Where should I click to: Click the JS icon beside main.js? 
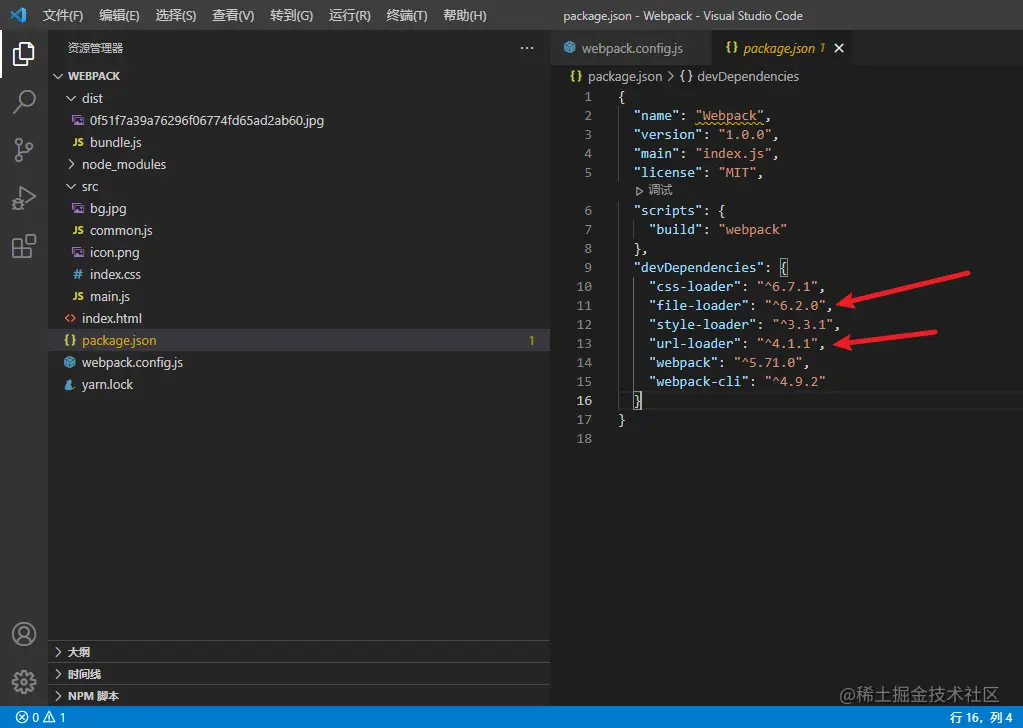(78, 296)
